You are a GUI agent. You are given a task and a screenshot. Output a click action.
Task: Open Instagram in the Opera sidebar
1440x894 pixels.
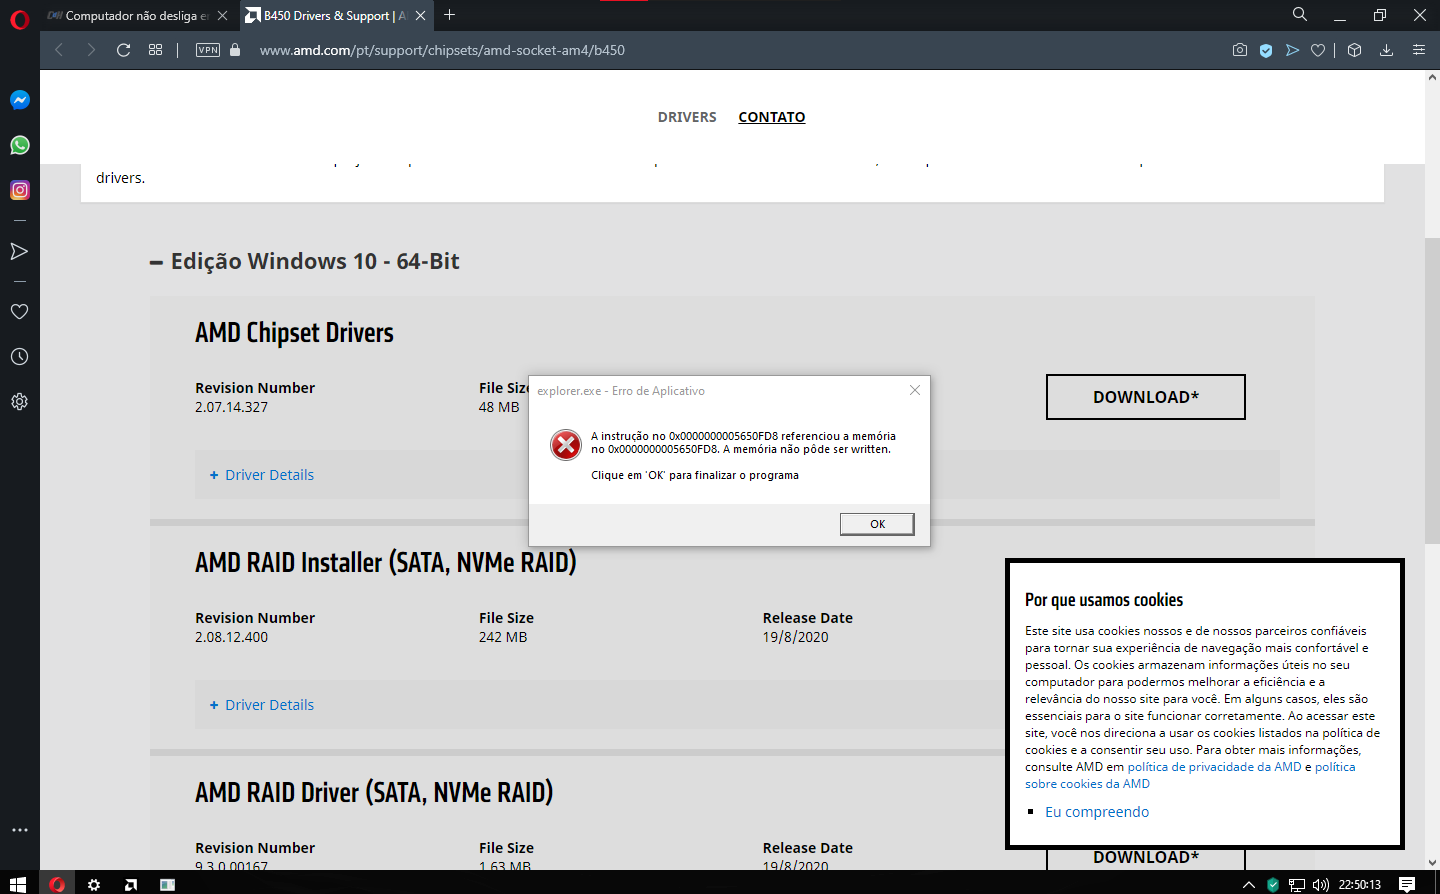20,190
